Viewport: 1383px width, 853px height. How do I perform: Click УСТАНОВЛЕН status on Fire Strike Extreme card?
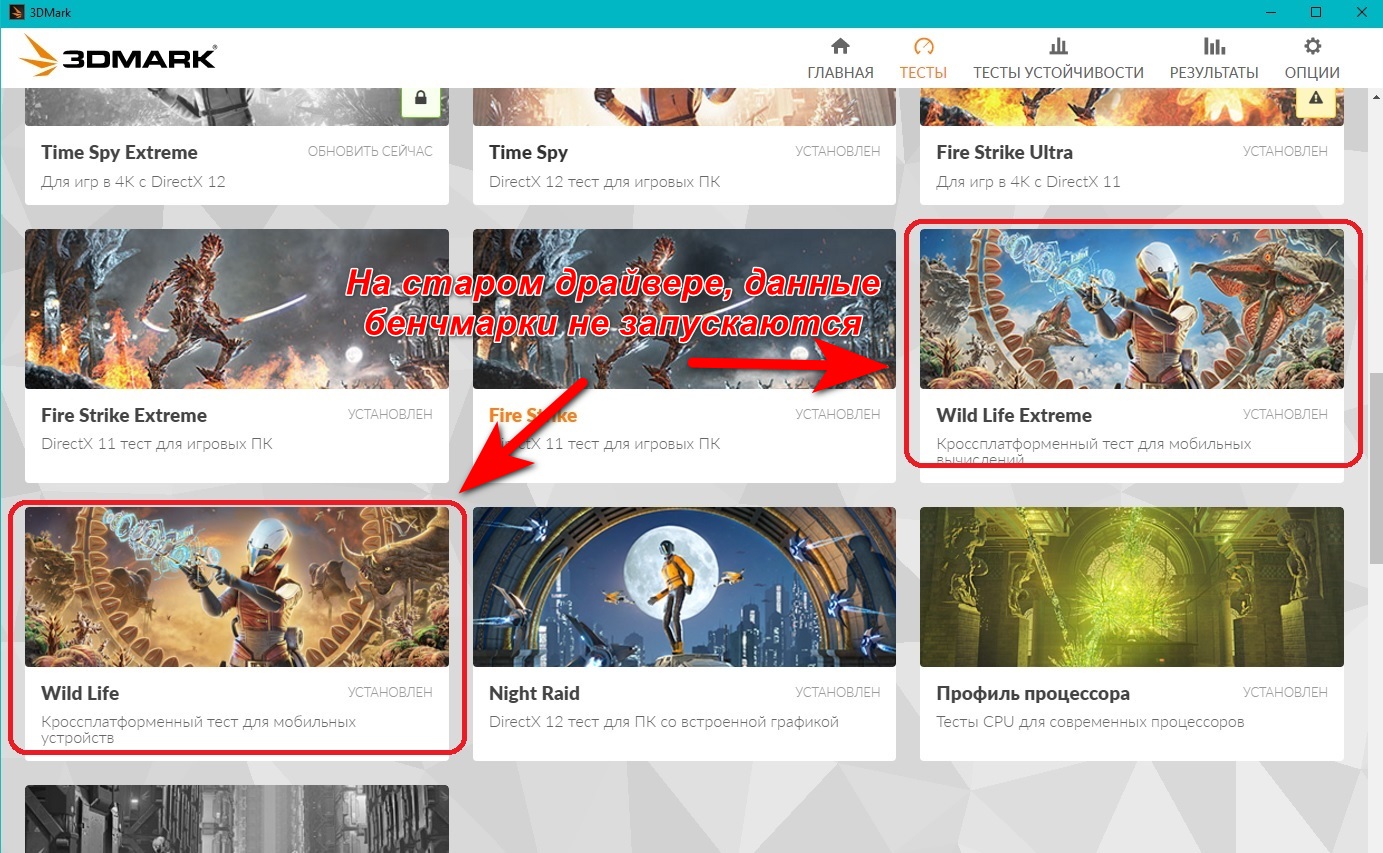(390, 414)
